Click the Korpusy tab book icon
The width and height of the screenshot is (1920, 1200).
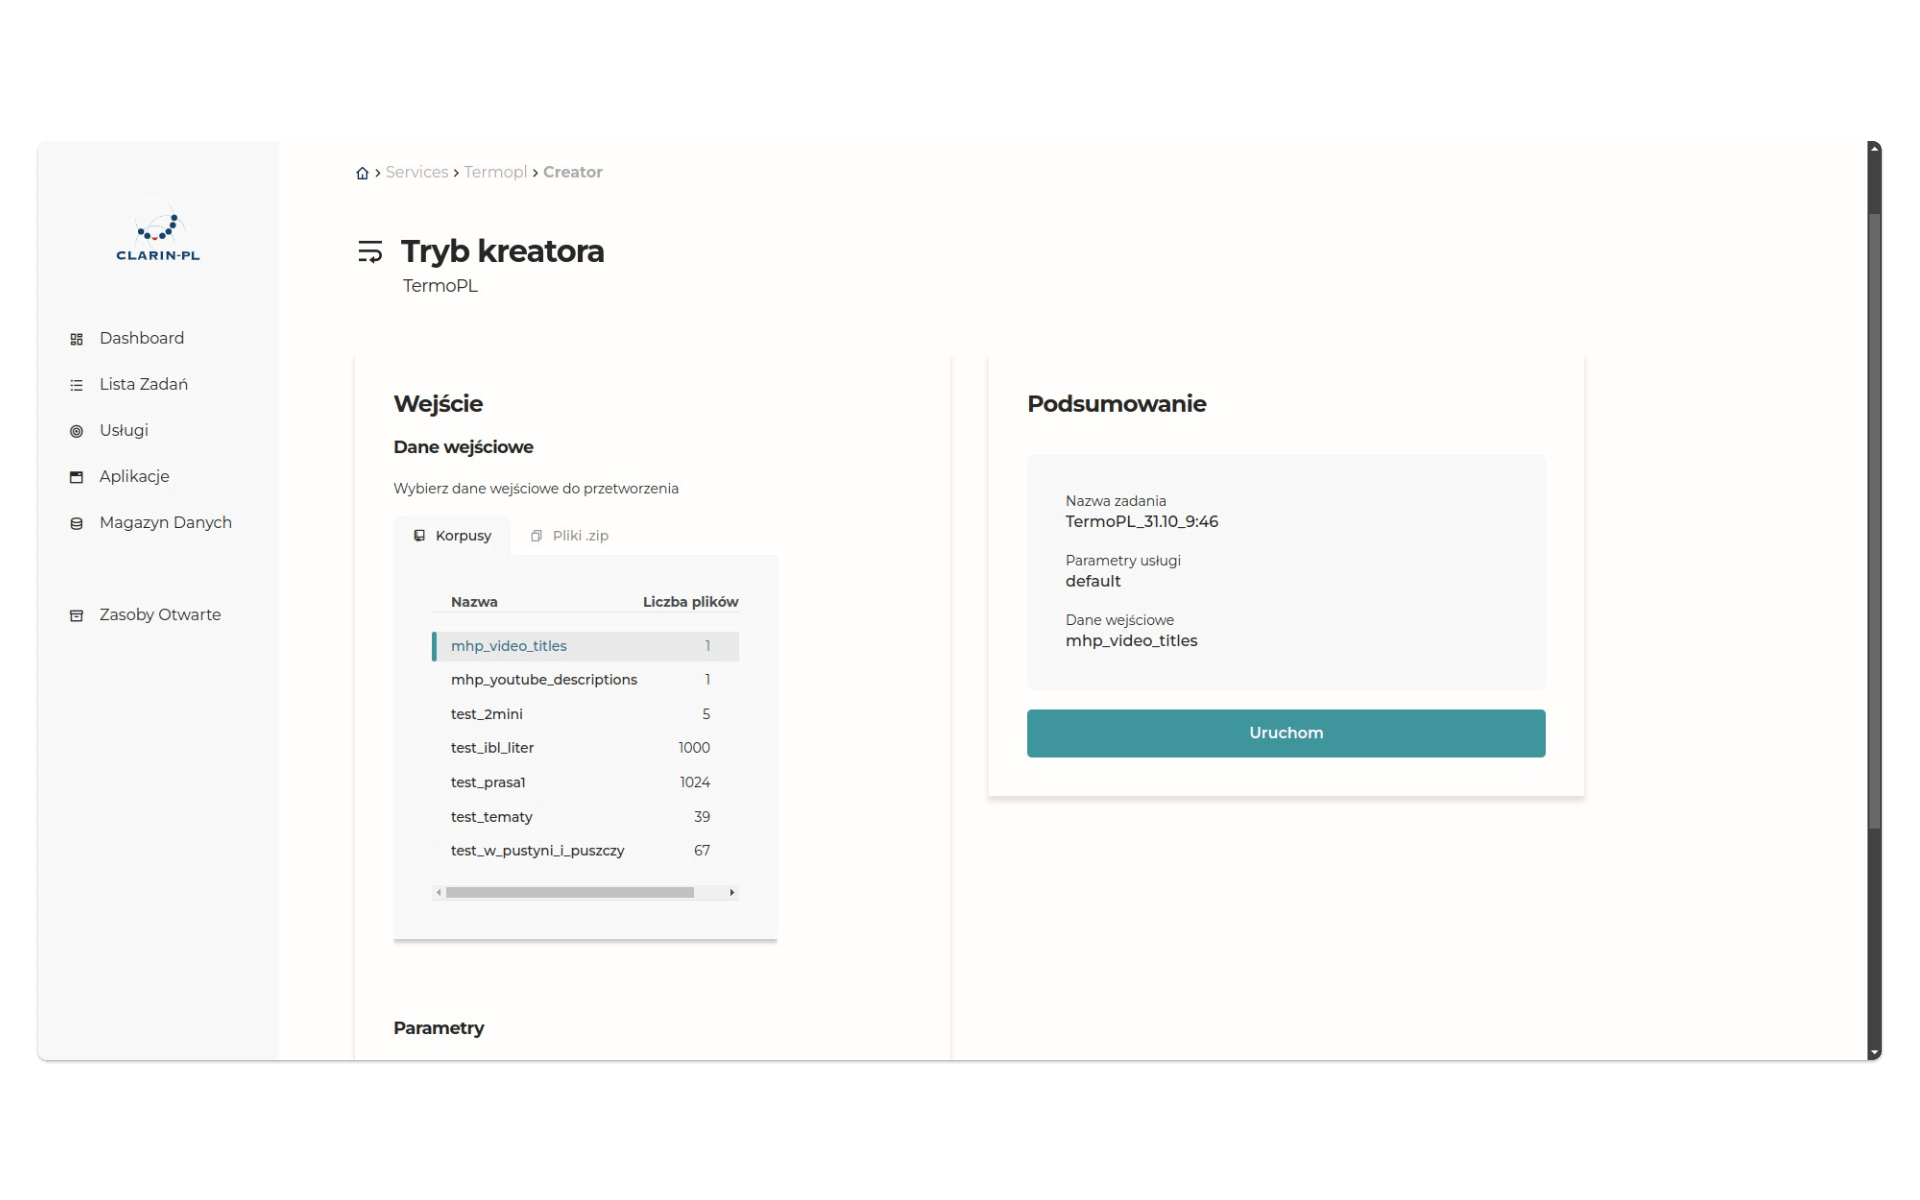coord(419,536)
